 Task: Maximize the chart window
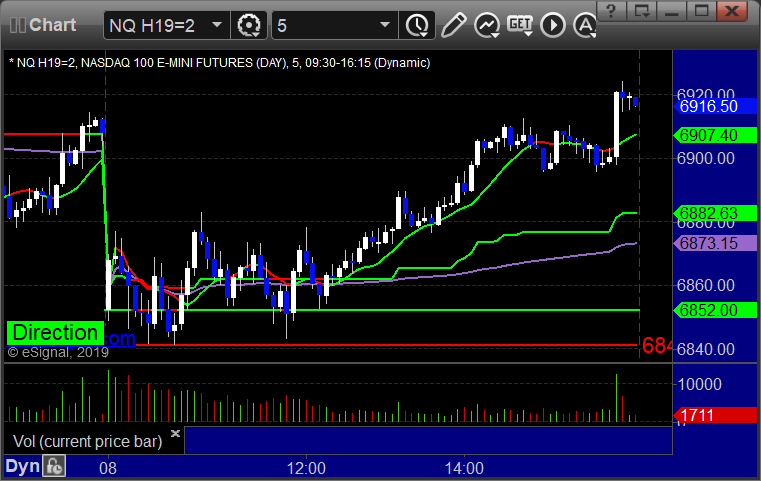pyautogui.click(x=702, y=11)
